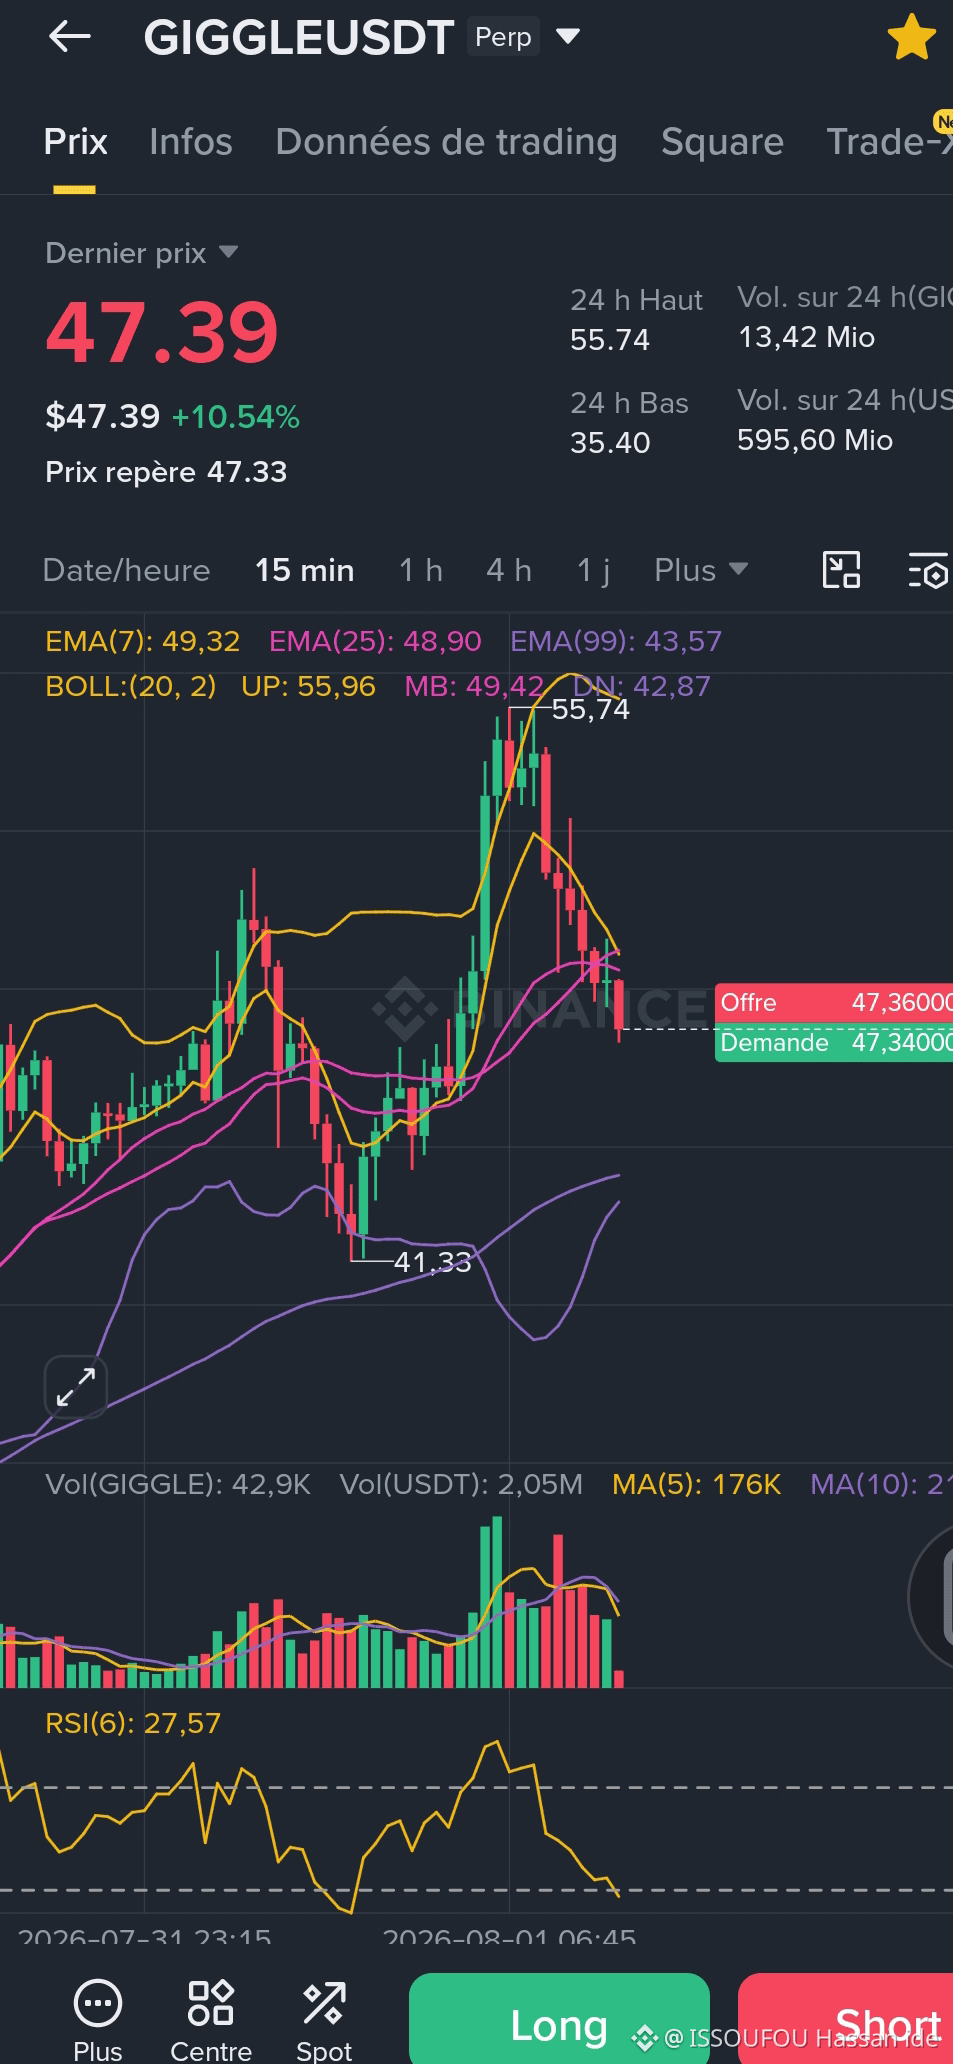The image size is (953, 2064).
Task: Choose the 4 h interval
Action: [509, 570]
